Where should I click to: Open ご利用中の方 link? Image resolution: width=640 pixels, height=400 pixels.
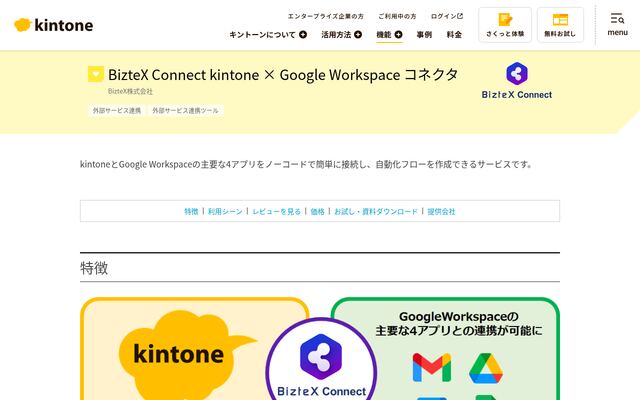coord(397,16)
